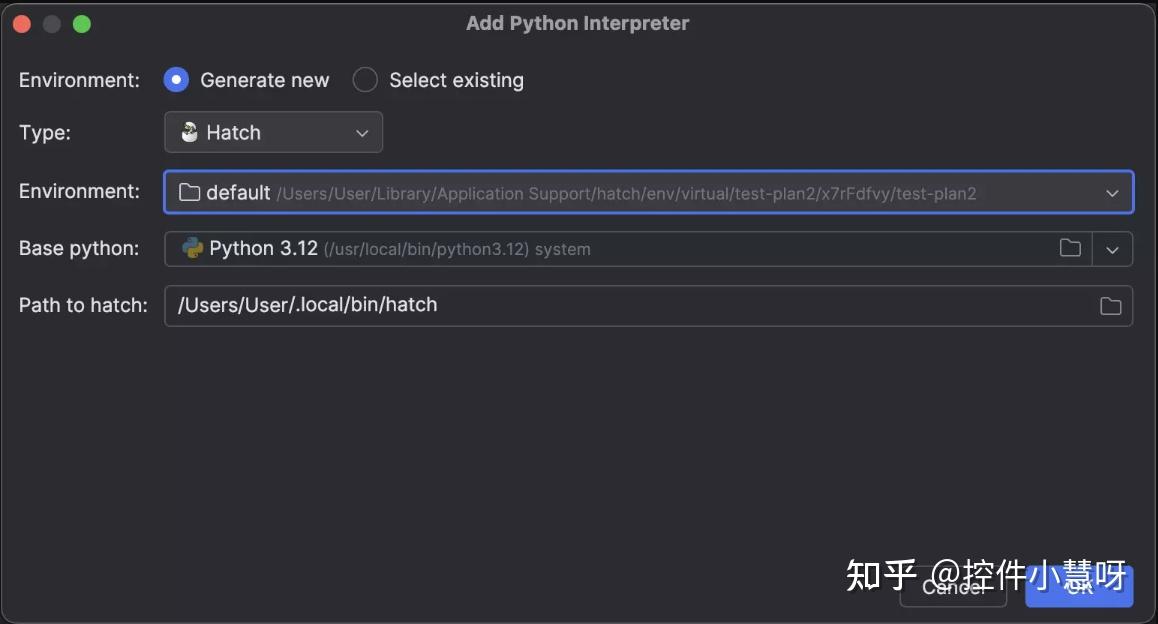Switch to Select existing environment option

[x=364, y=79]
